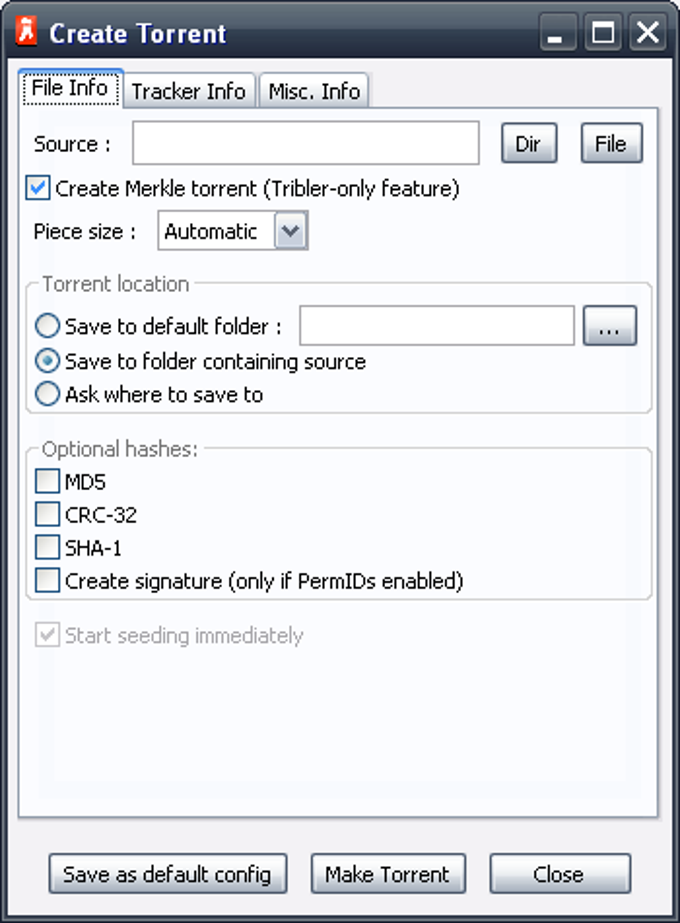
Task: Minimize the Create Torrent window
Action: [x=558, y=34]
